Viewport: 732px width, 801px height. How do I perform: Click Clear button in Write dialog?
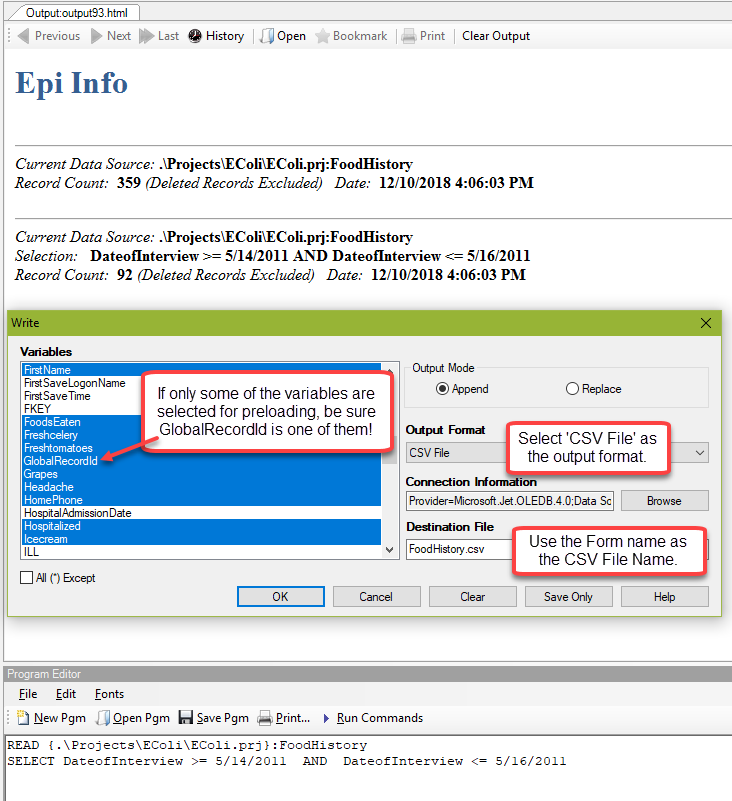(473, 597)
